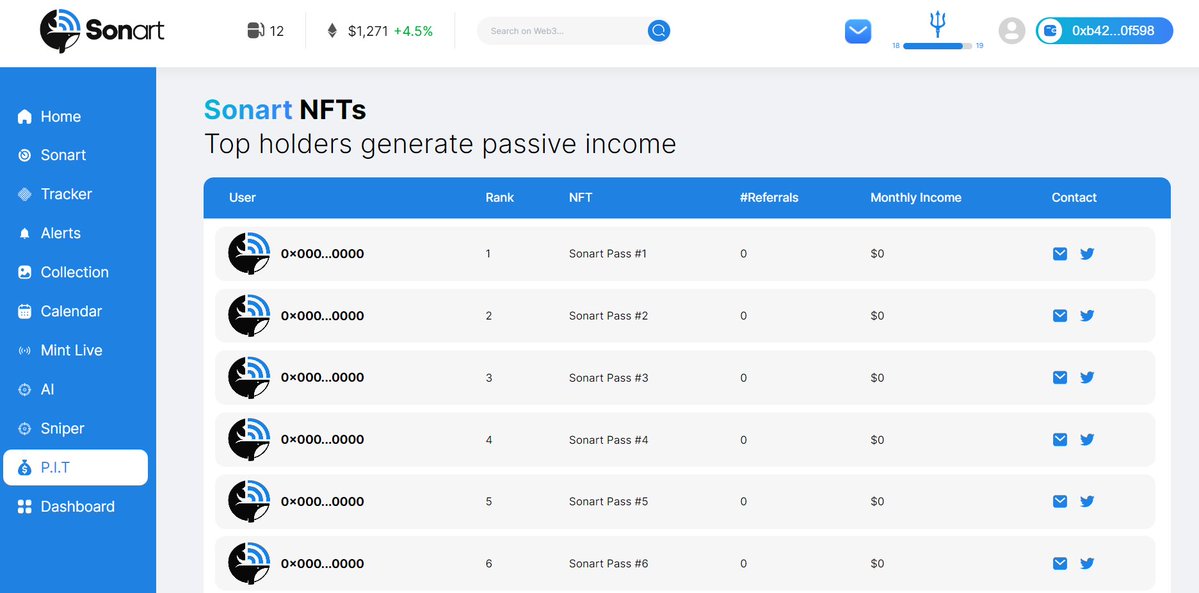Email the Sonart Pass #4 holder
Screen dimensions: 1199x593
pos(1060,439)
